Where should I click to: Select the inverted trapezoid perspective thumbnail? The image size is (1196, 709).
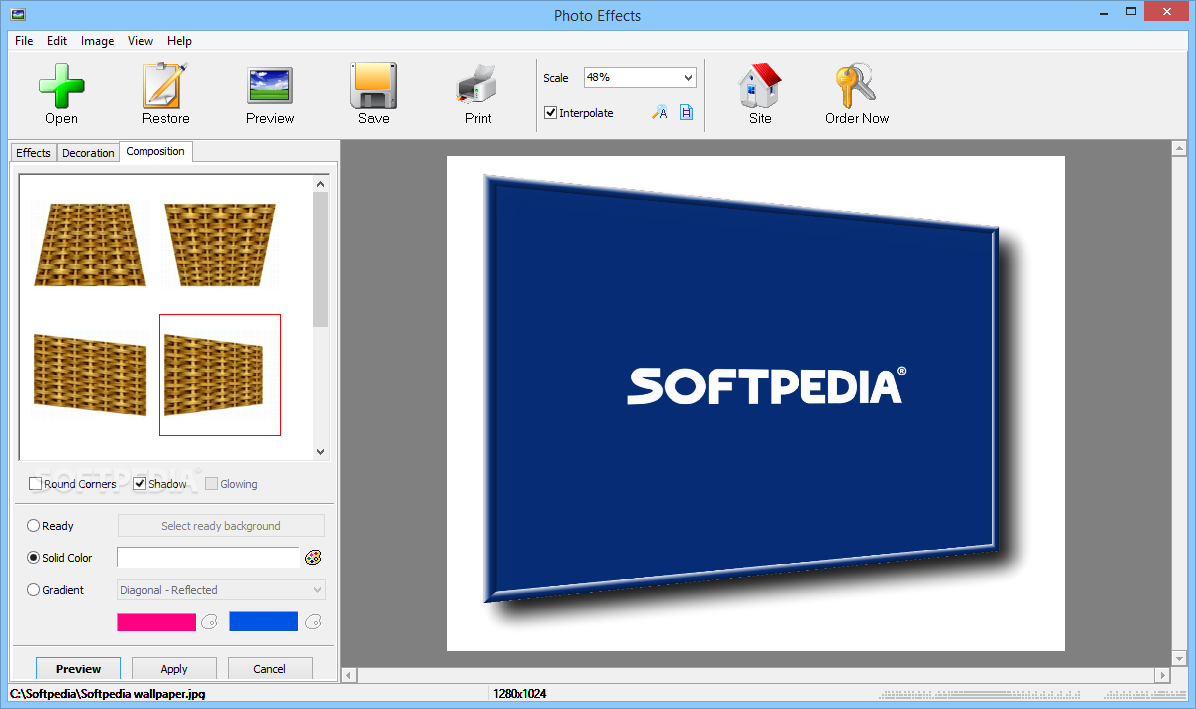(x=220, y=245)
